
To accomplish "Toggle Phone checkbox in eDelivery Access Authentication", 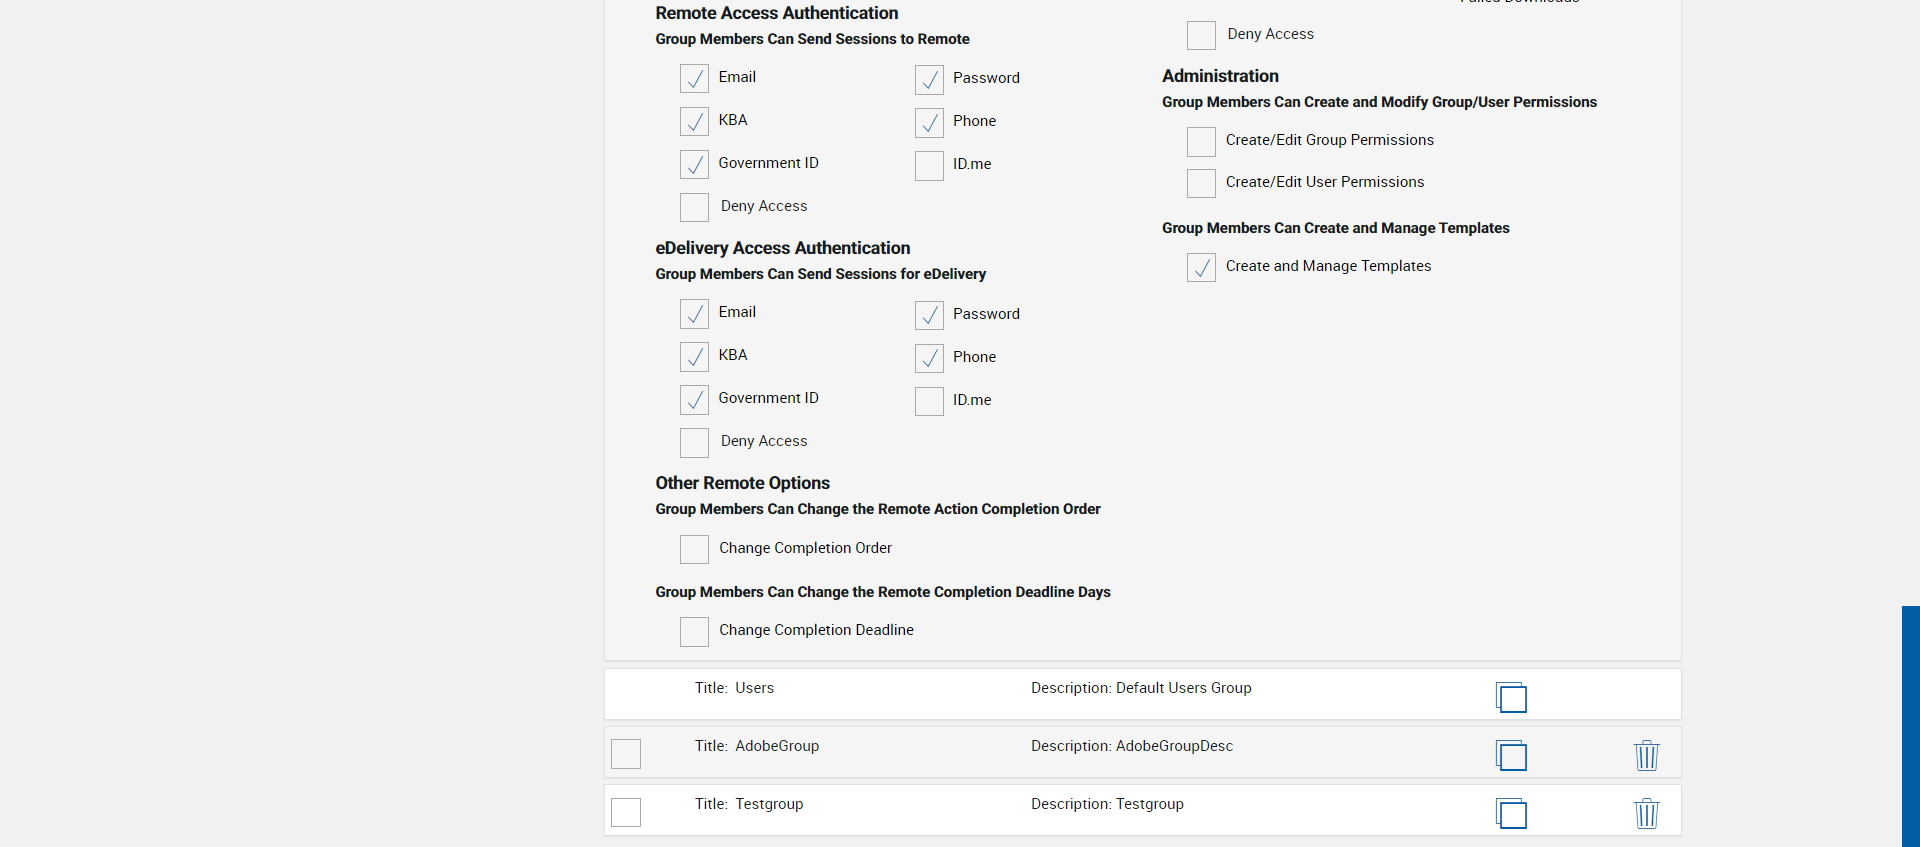I will pos(929,358).
